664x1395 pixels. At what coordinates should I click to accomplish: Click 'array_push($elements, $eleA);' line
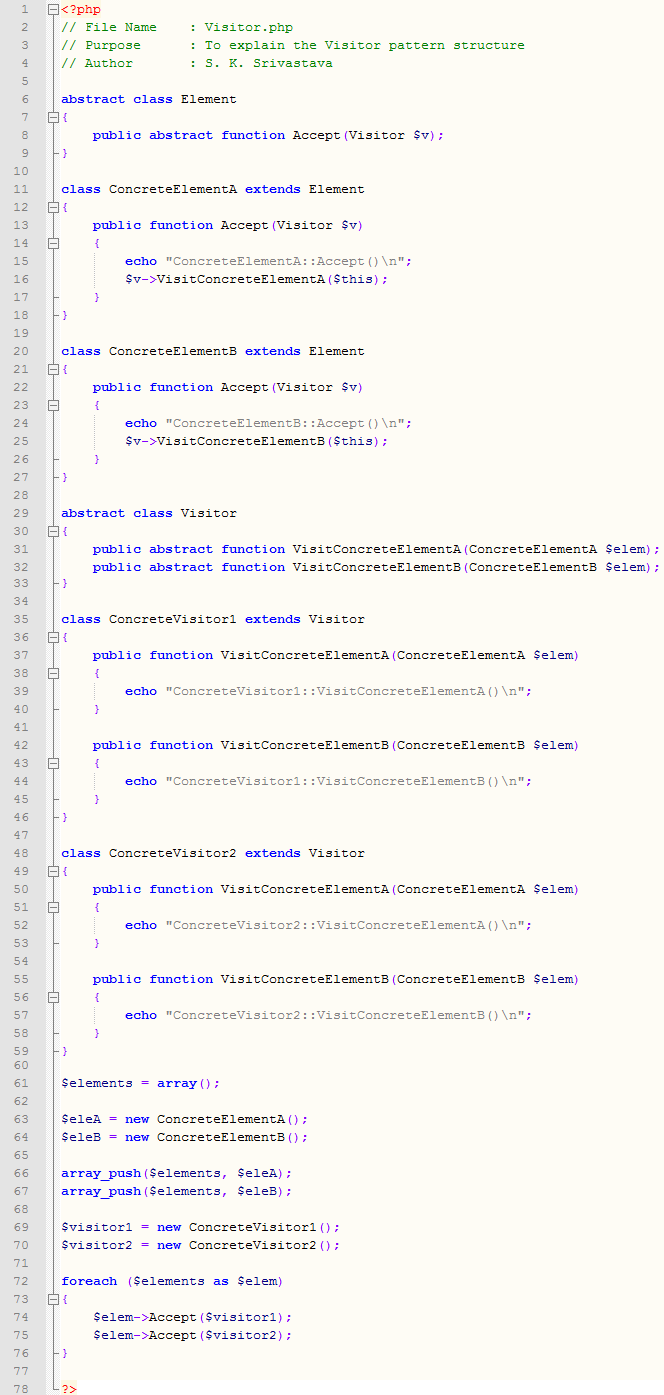(x=177, y=1173)
